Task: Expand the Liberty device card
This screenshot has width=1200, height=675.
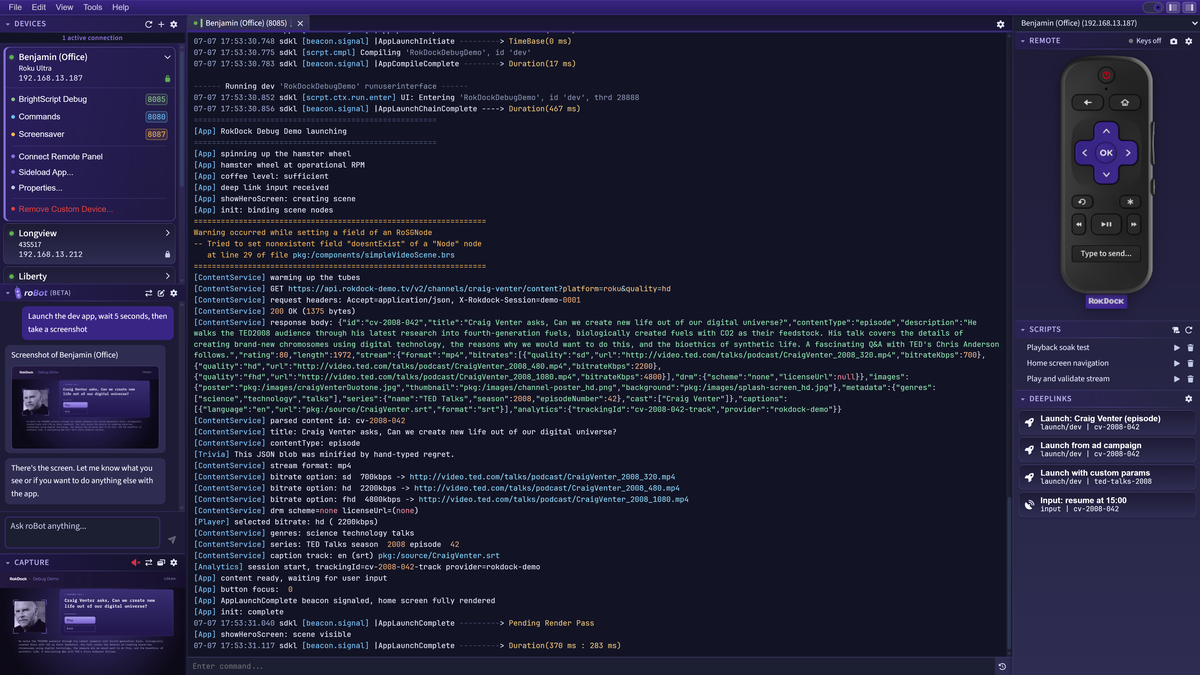Action: click(x=168, y=276)
